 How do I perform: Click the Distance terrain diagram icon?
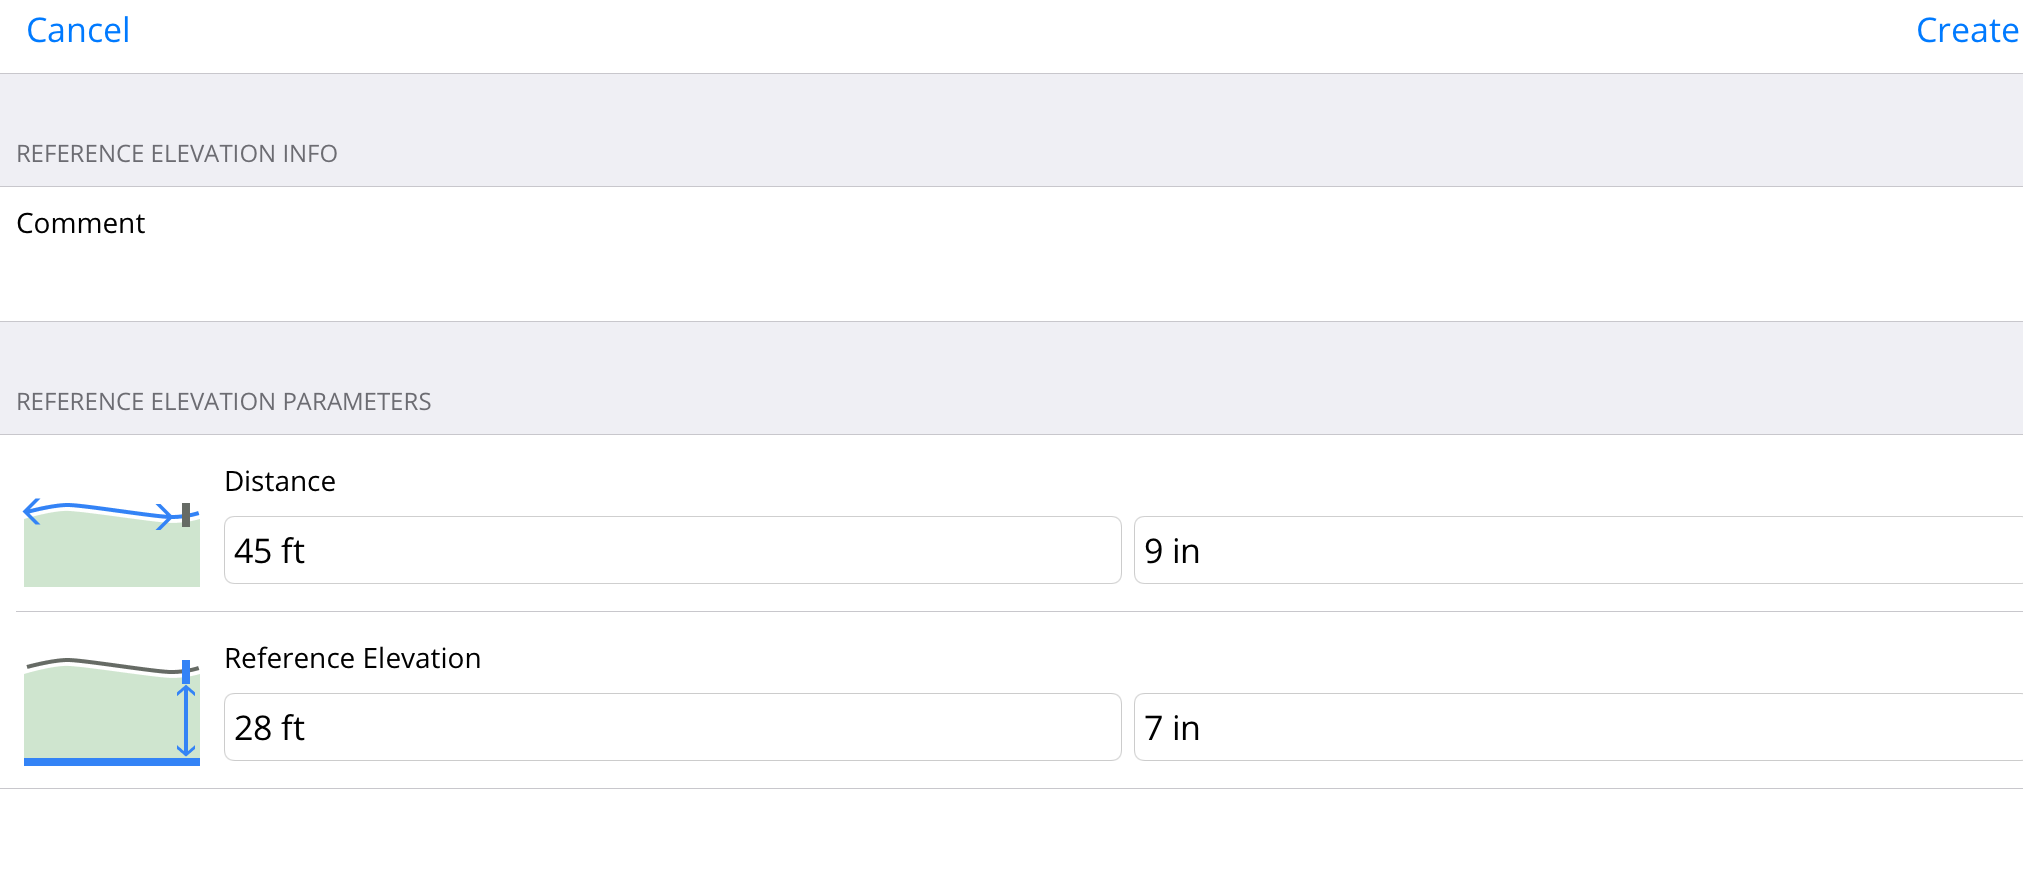pos(111,543)
